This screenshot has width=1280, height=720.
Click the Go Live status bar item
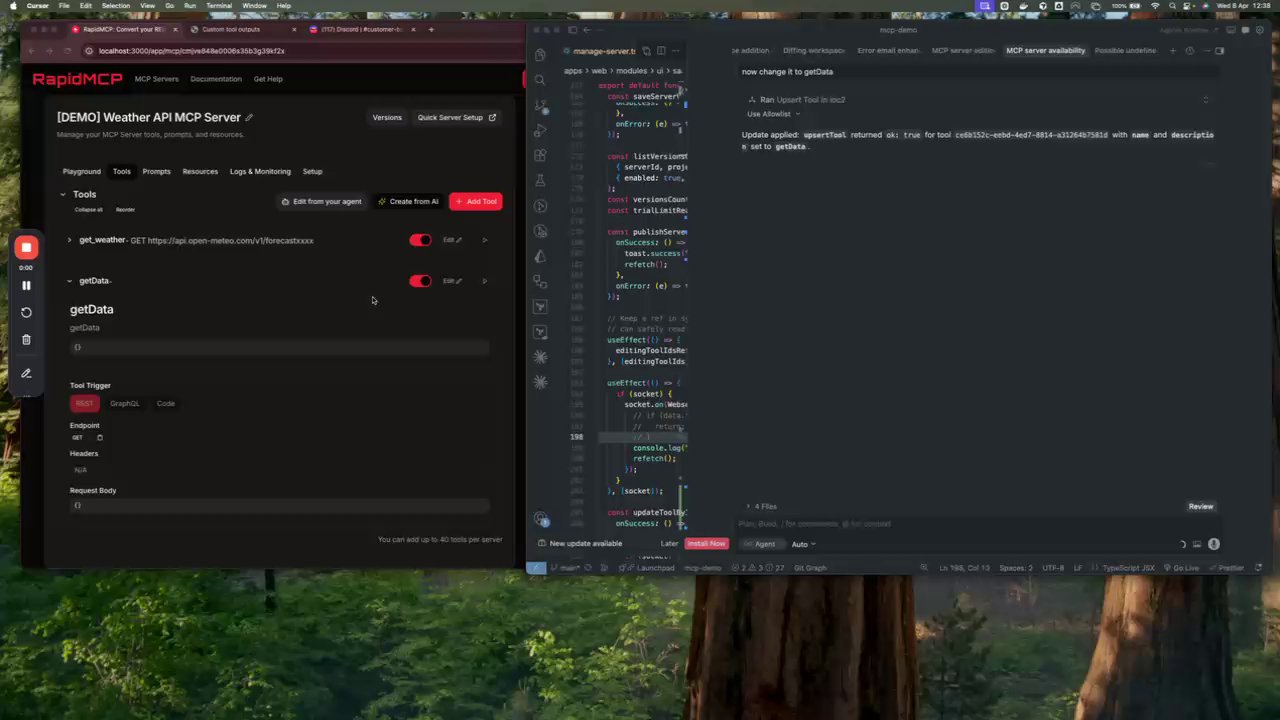coord(1181,568)
